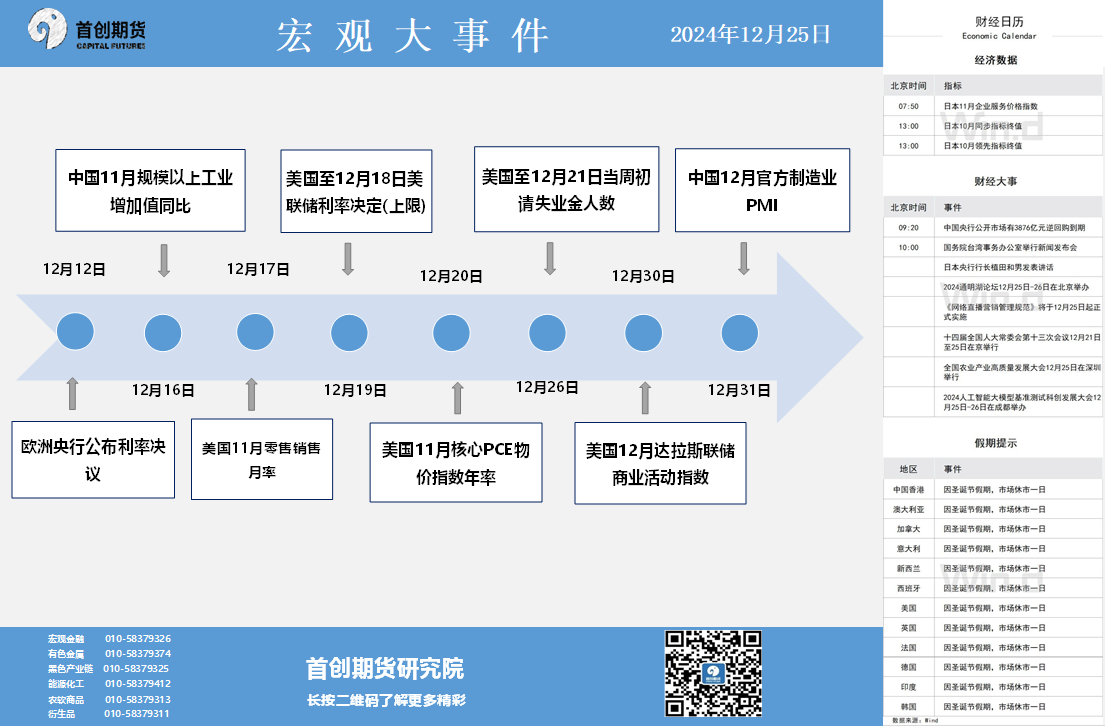The width and height of the screenshot is (1105, 726).
Task: Click the 数据来源: Wind footnote
Action: (x=915, y=720)
